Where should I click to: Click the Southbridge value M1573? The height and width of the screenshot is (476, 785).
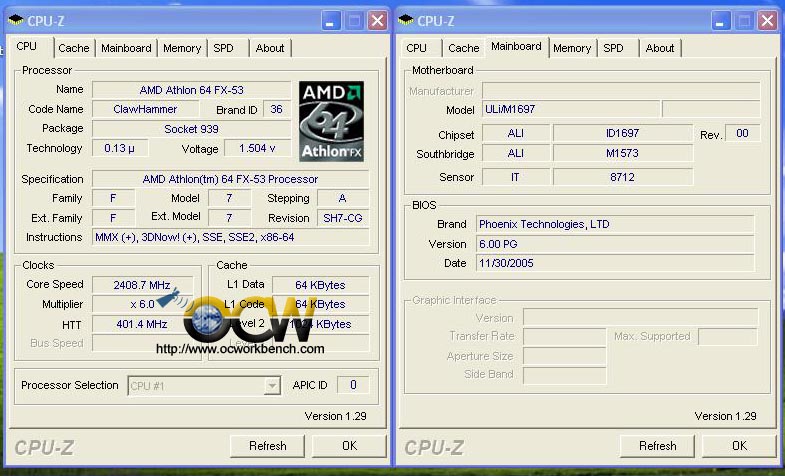point(623,153)
